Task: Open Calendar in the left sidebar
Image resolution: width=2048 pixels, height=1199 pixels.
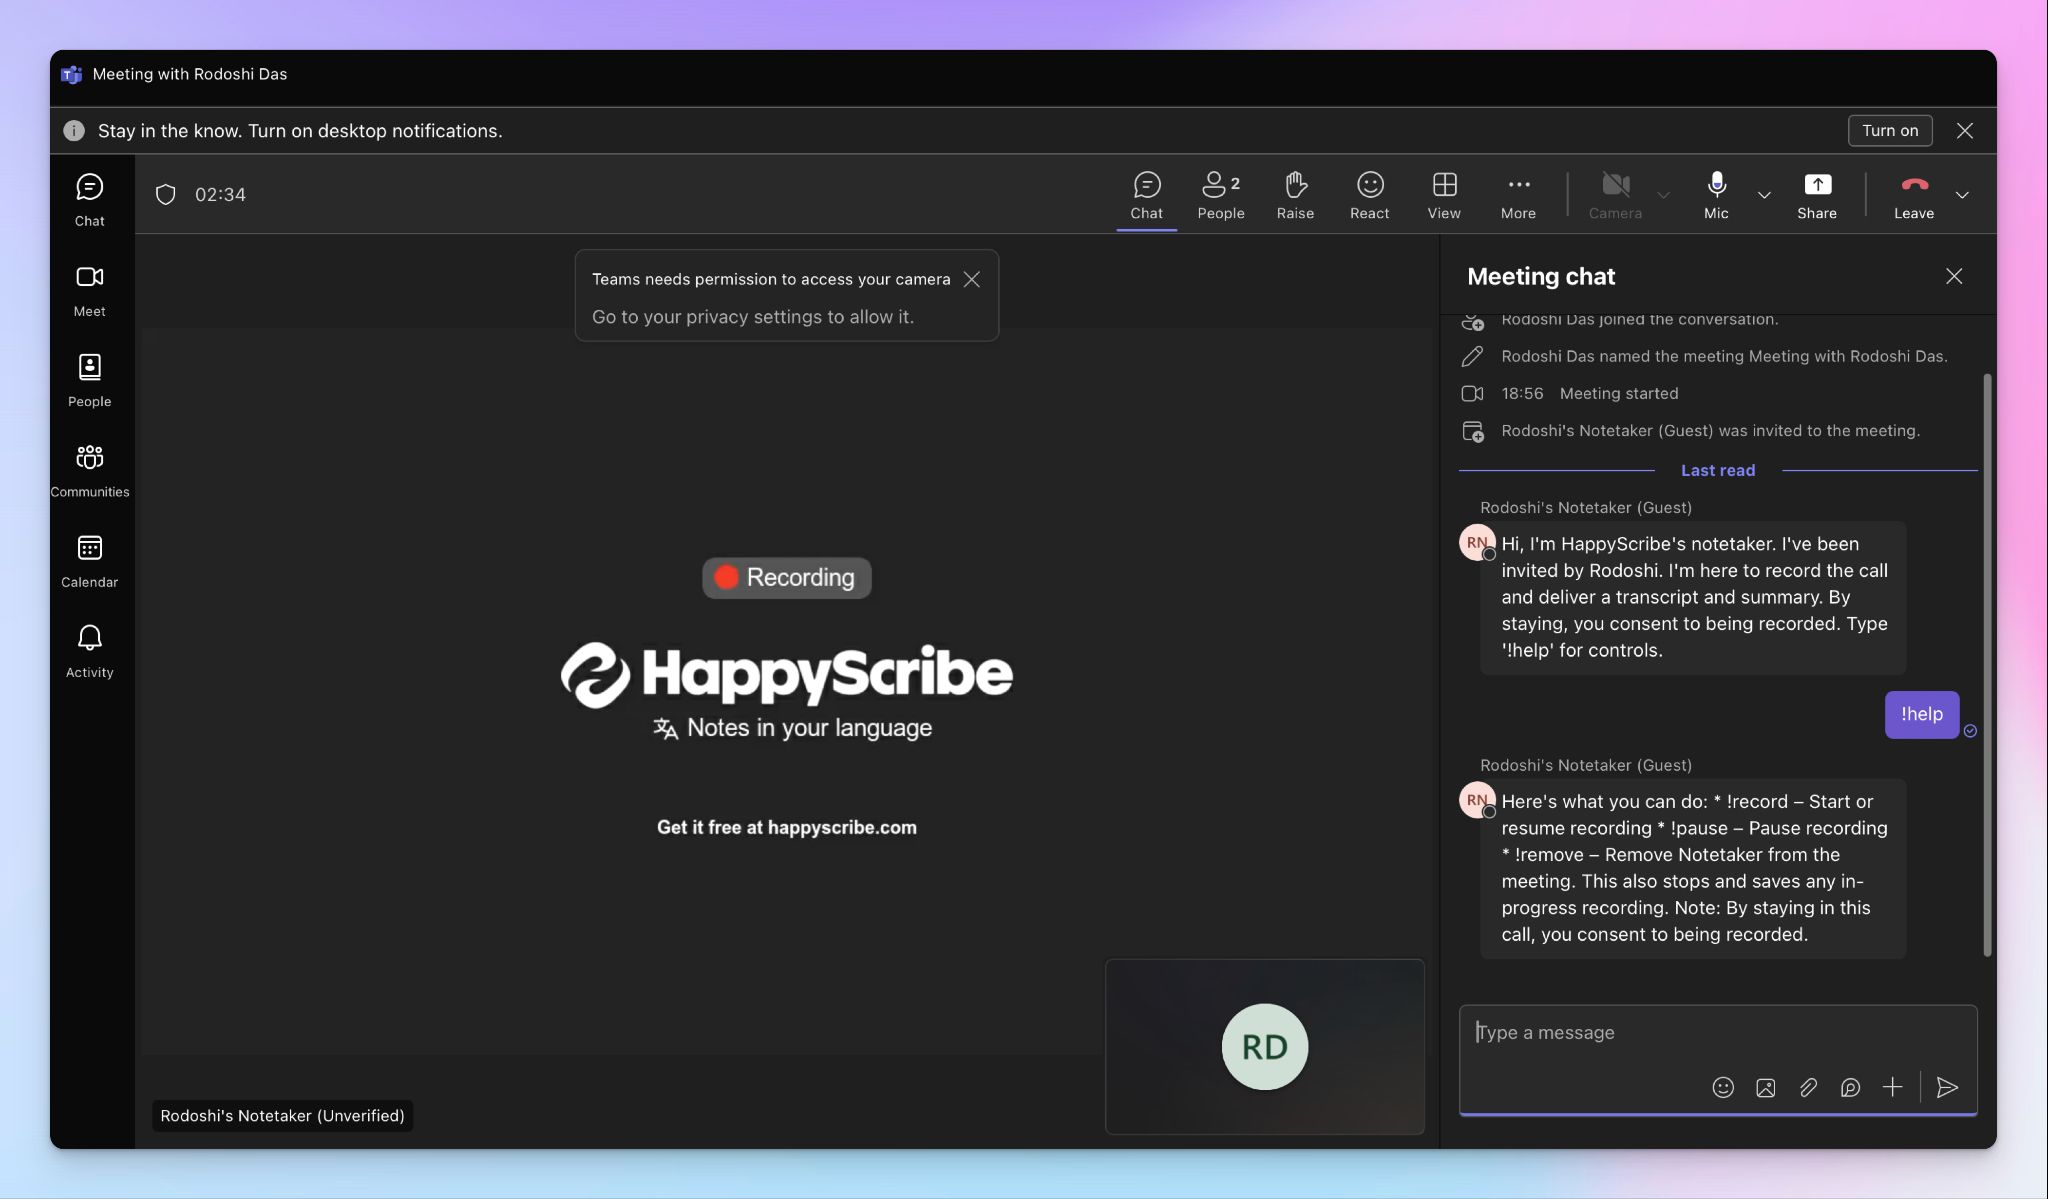Action: (x=89, y=562)
